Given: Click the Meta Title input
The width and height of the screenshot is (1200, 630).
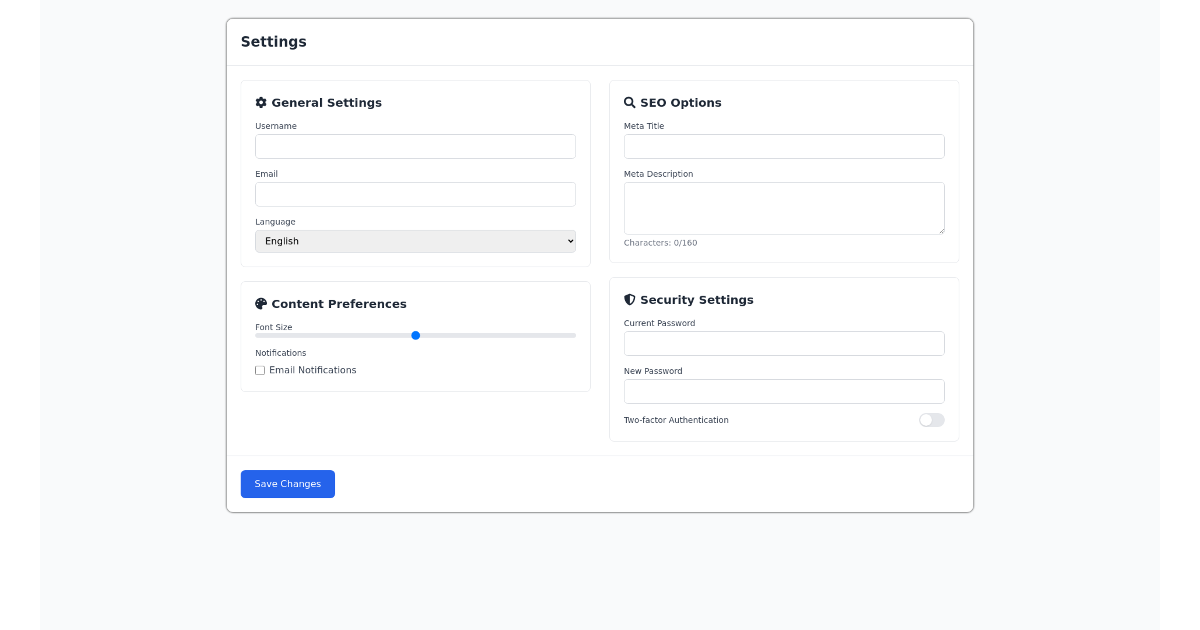Looking at the screenshot, I should point(784,146).
